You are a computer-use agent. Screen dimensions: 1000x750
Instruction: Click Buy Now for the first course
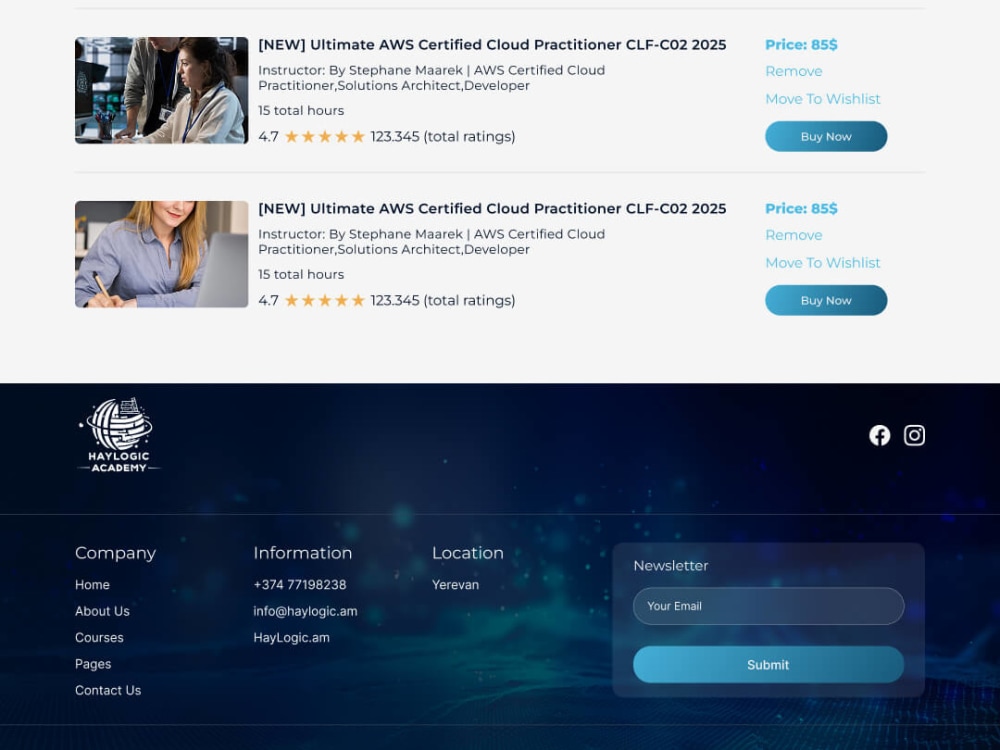(x=826, y=136)
